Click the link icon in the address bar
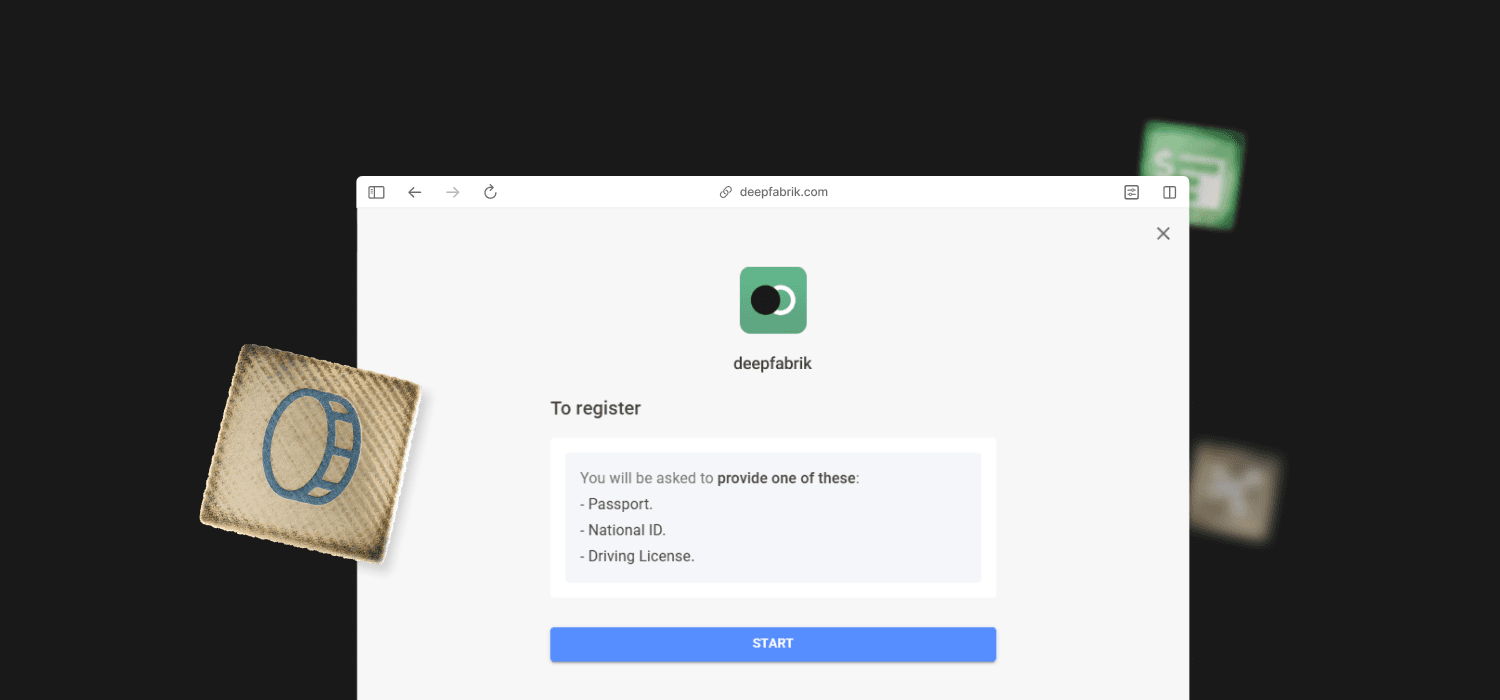This screenshot has width=1500, height=700. click(725, 191)
